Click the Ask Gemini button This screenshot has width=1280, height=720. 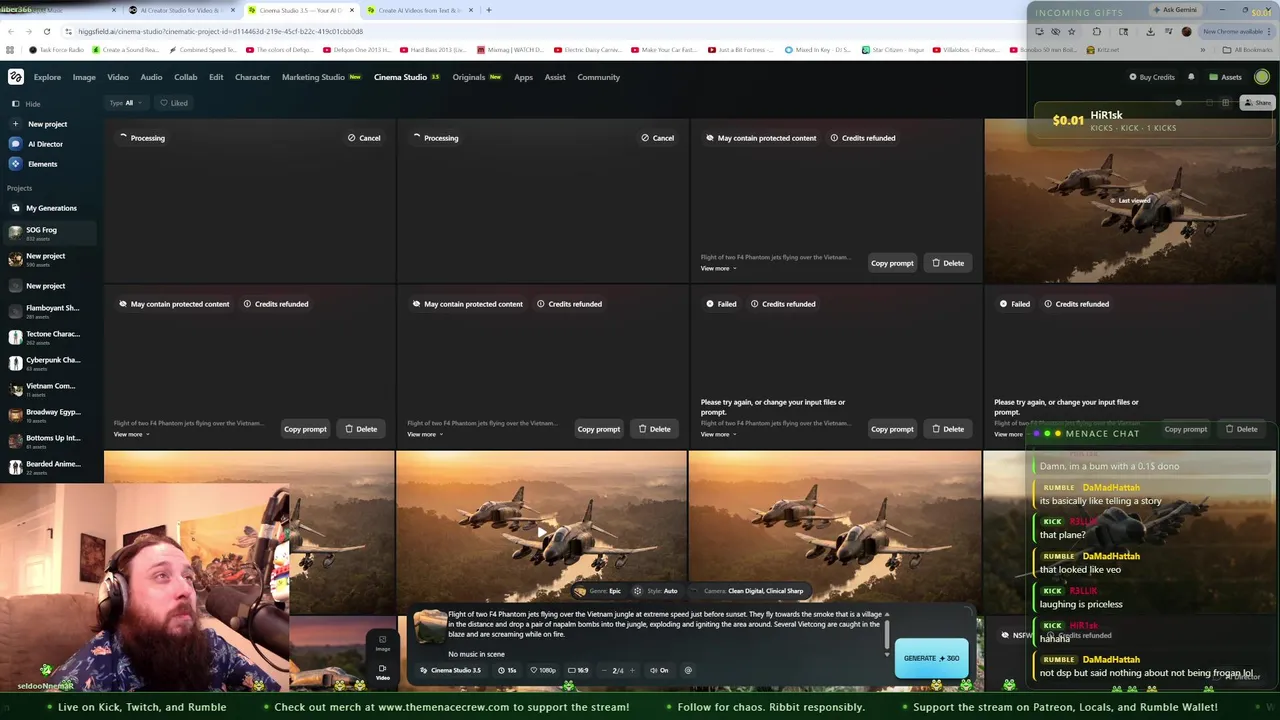[x=1175, y=10]
